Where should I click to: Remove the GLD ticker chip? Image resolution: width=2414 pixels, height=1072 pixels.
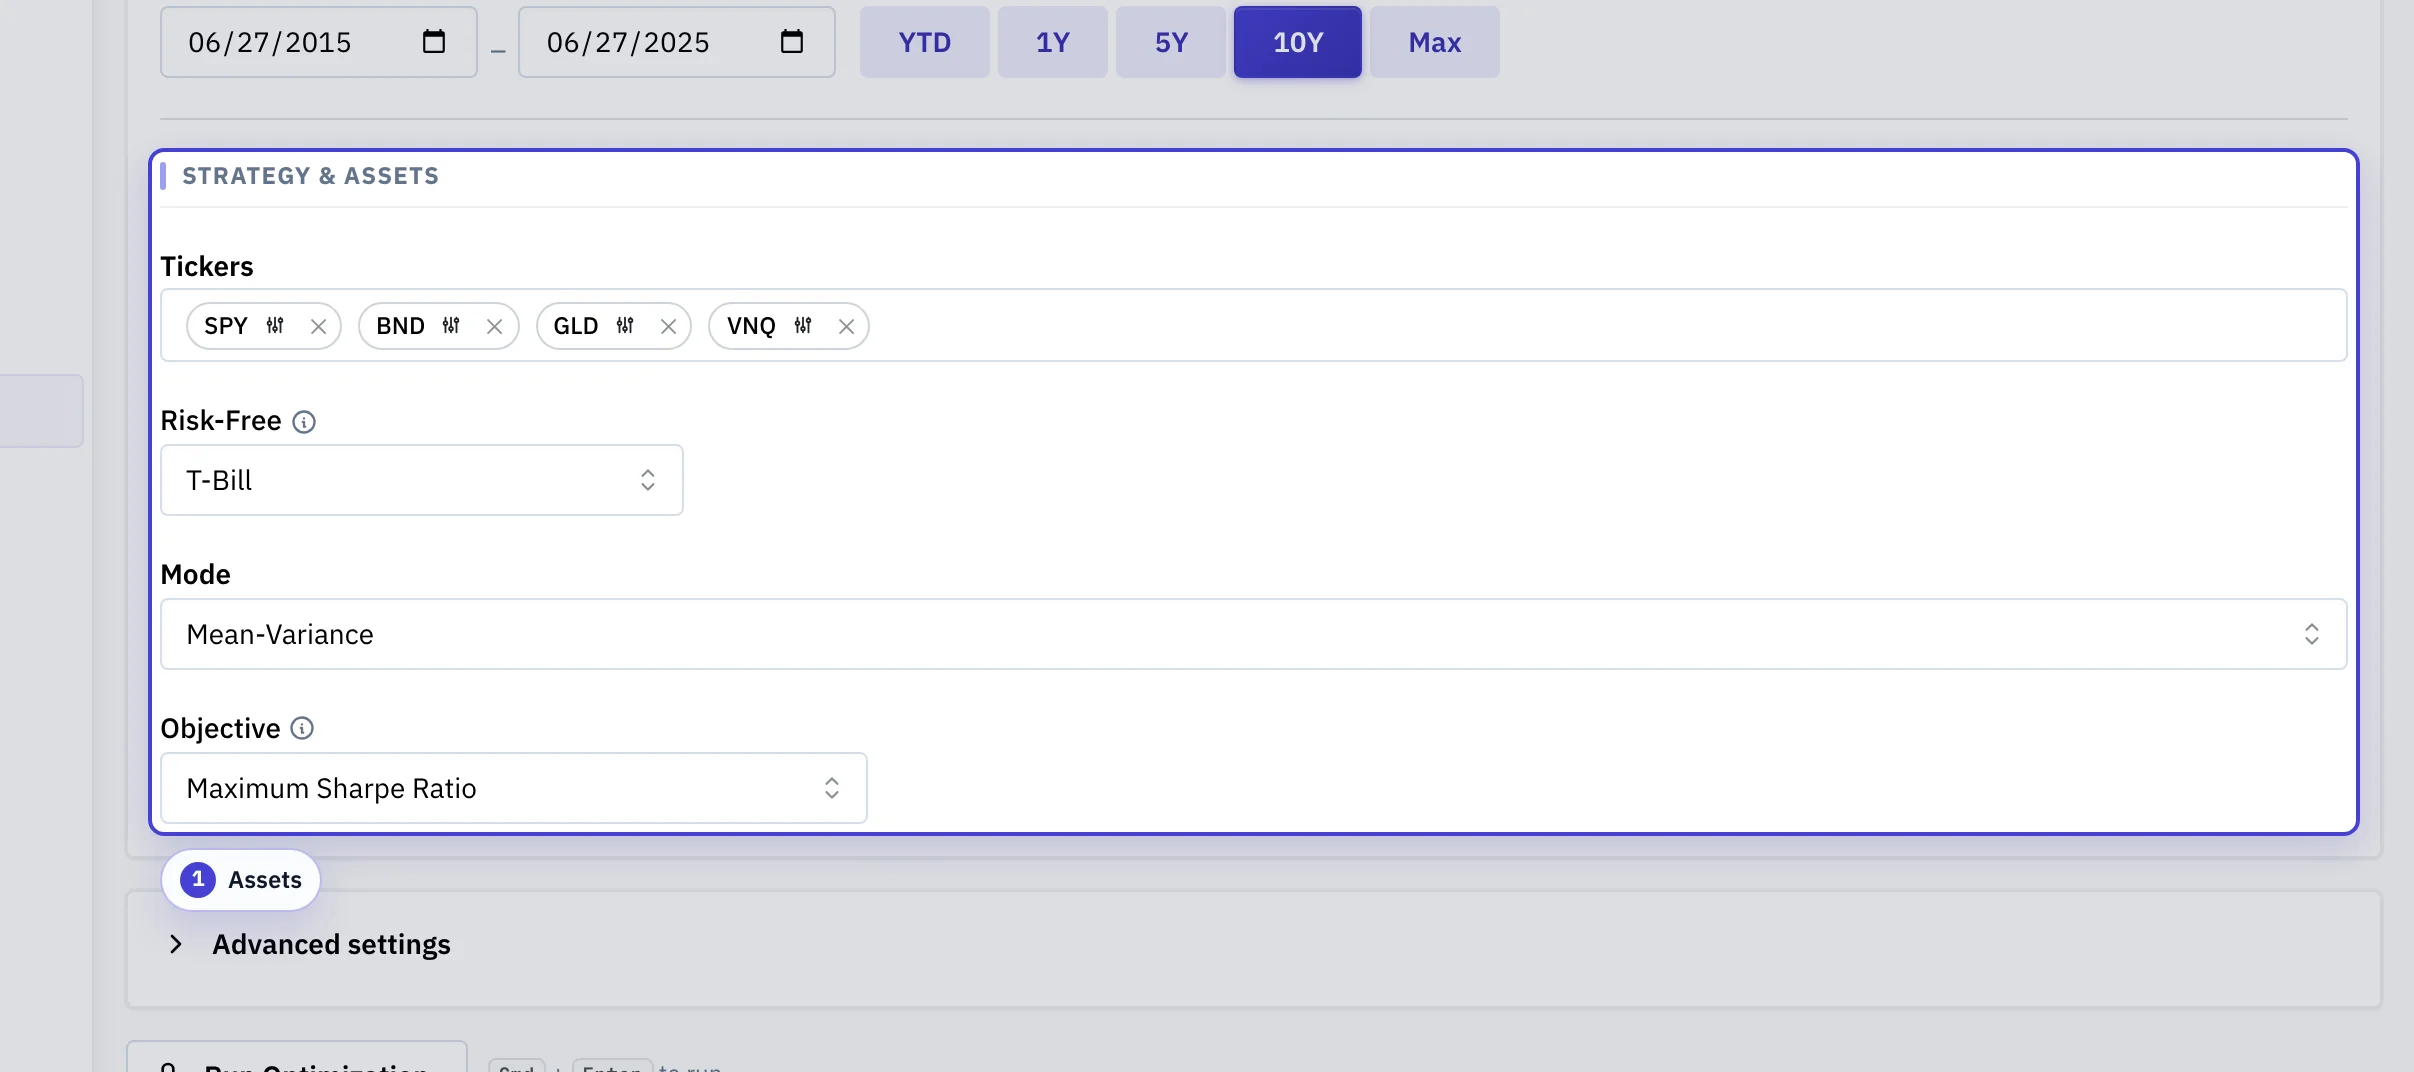click(x=668, y=326)
